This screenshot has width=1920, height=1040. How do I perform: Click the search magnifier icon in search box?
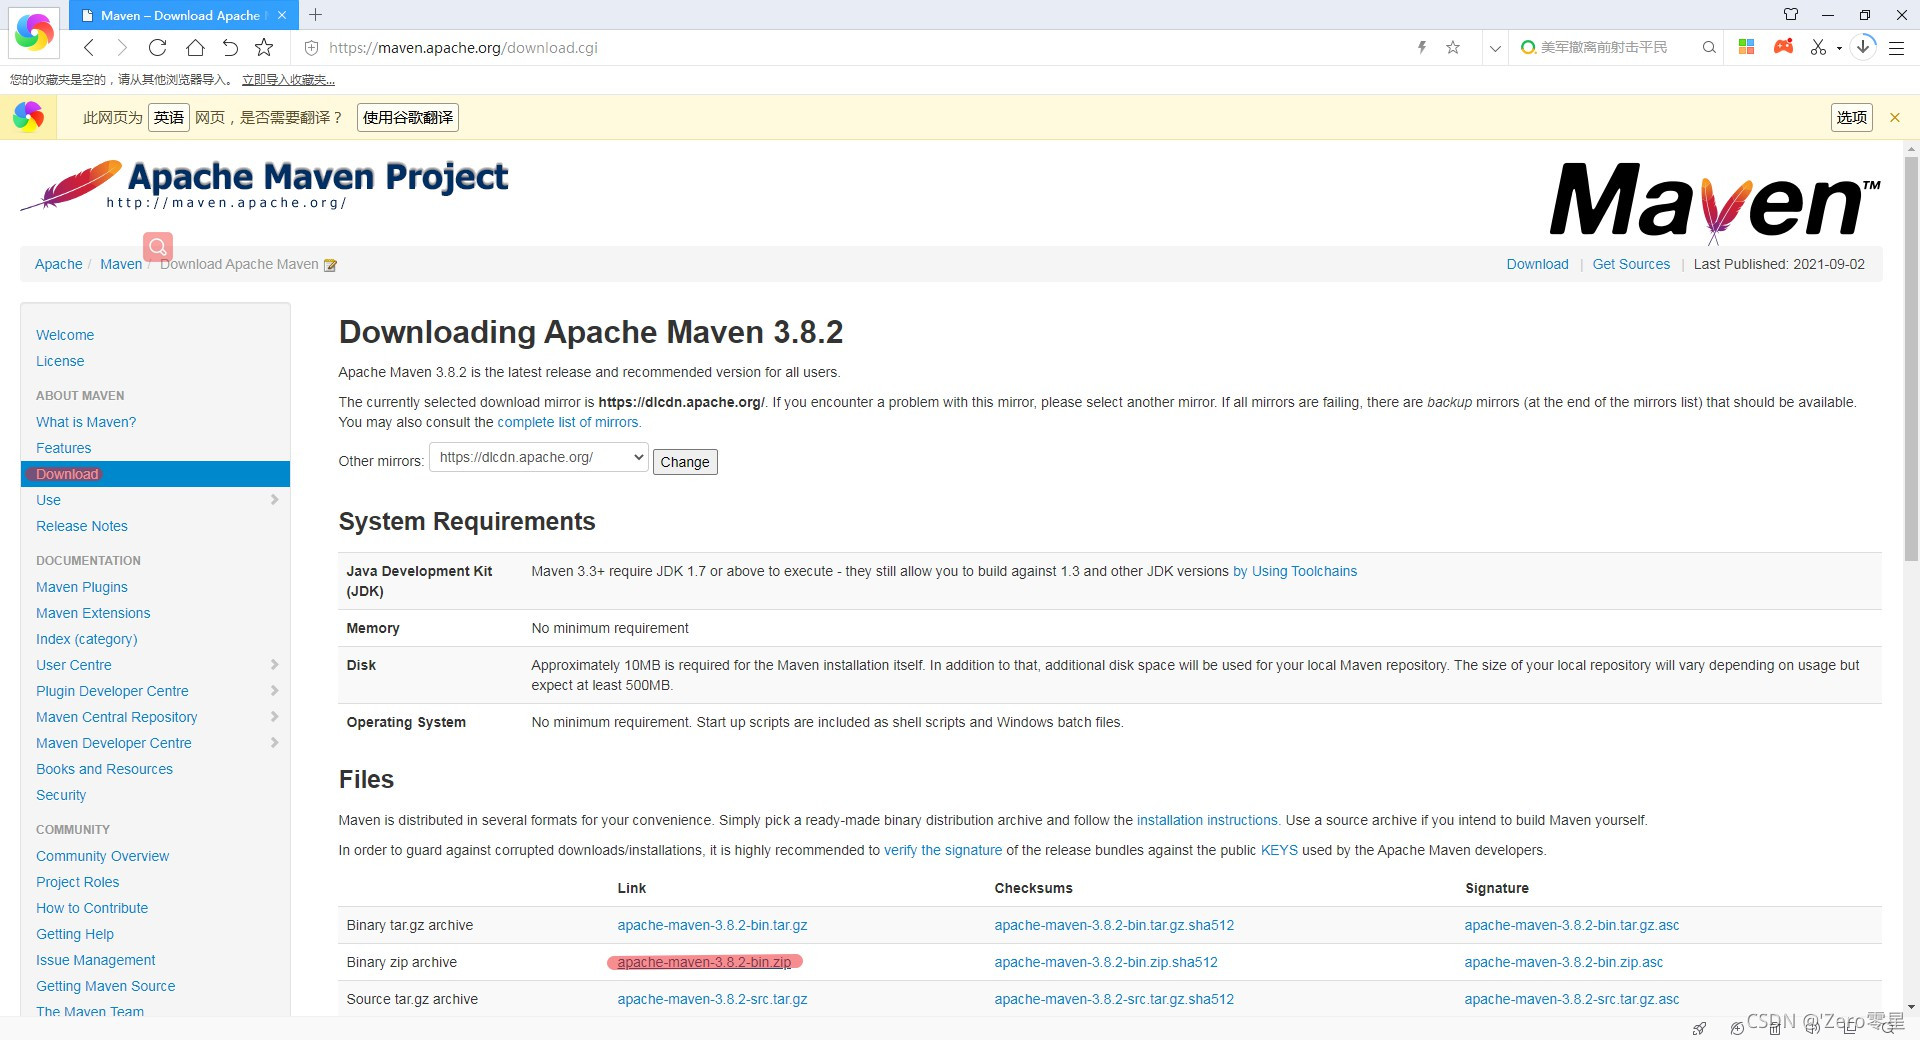pyautogui.click(x=1709, y=47)
